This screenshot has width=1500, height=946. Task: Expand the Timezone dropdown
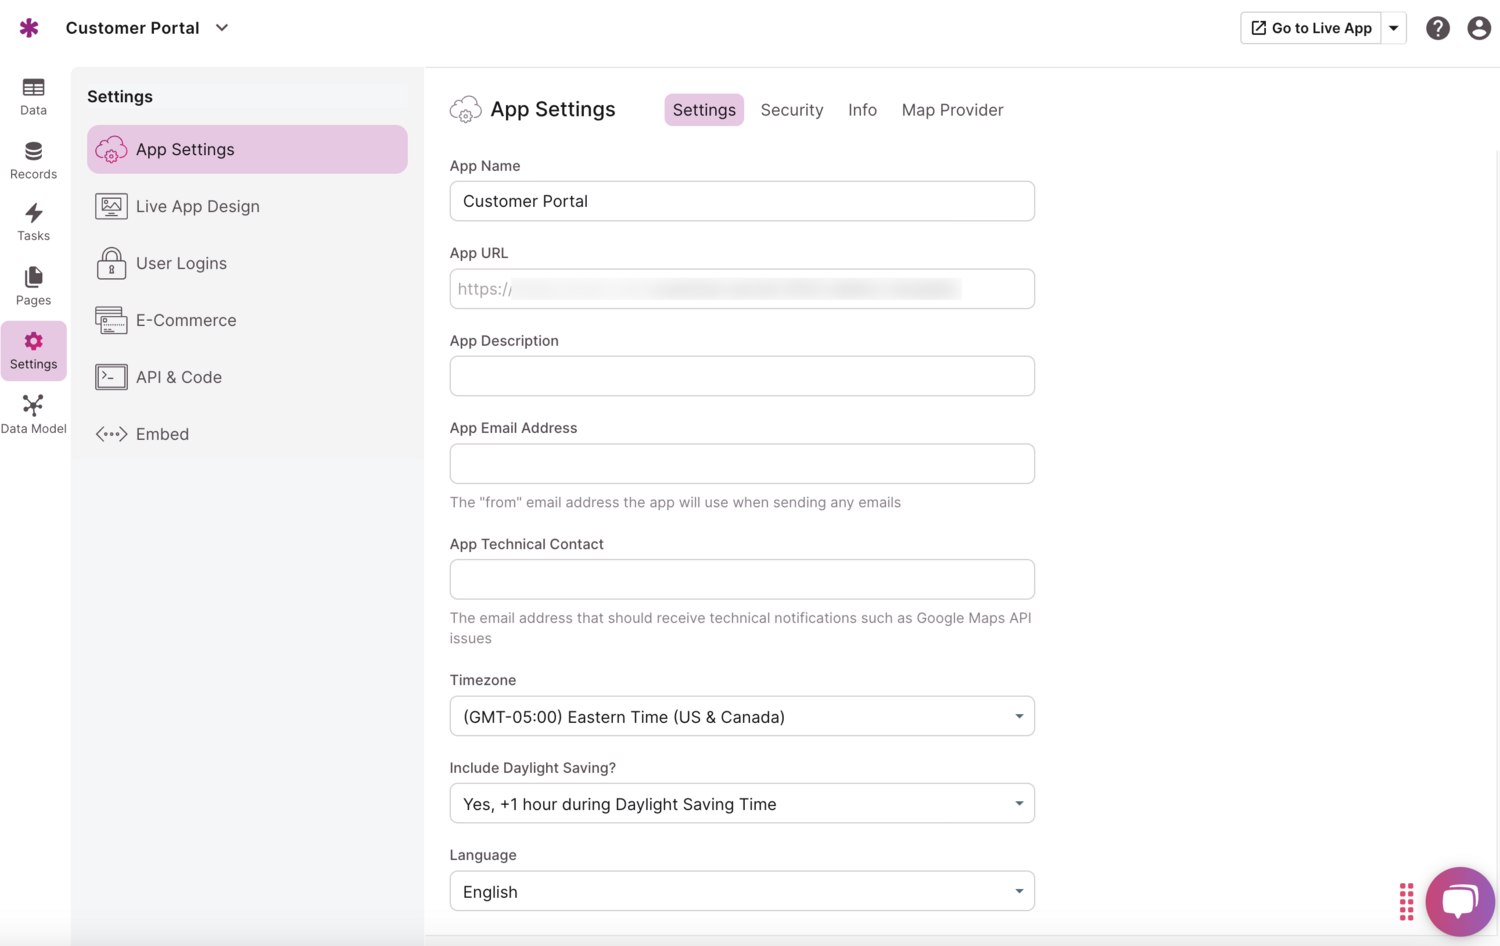click(741, 716)
